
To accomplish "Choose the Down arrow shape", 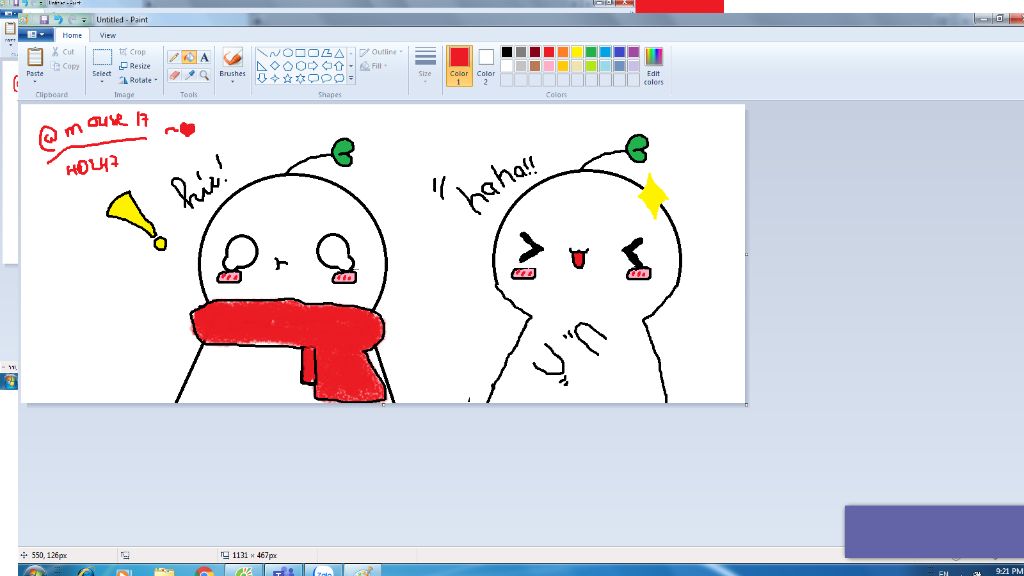I will [x=262, y=78].
